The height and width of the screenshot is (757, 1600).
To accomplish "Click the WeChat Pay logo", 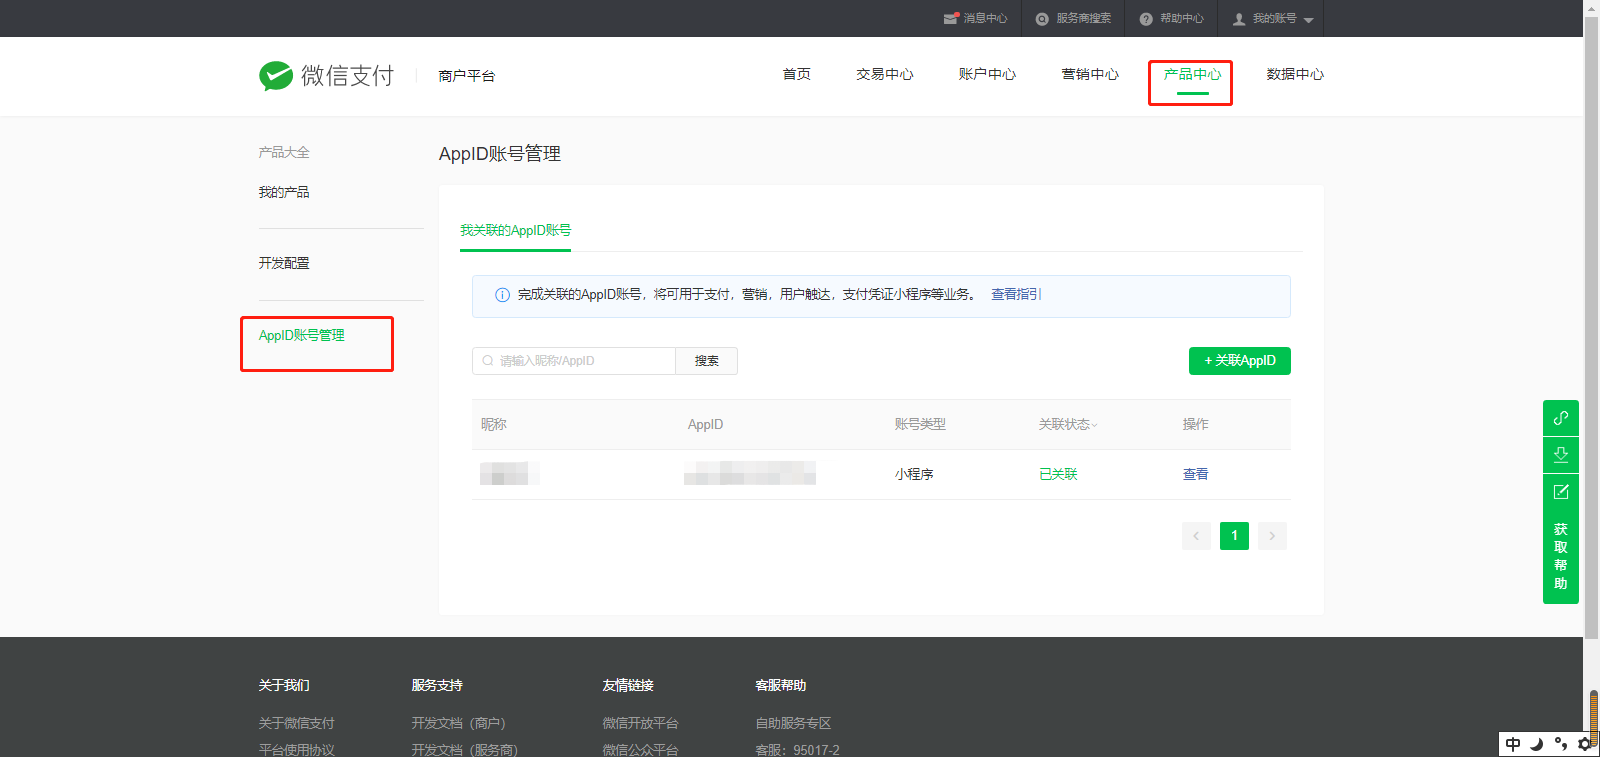I will (326, 75).
